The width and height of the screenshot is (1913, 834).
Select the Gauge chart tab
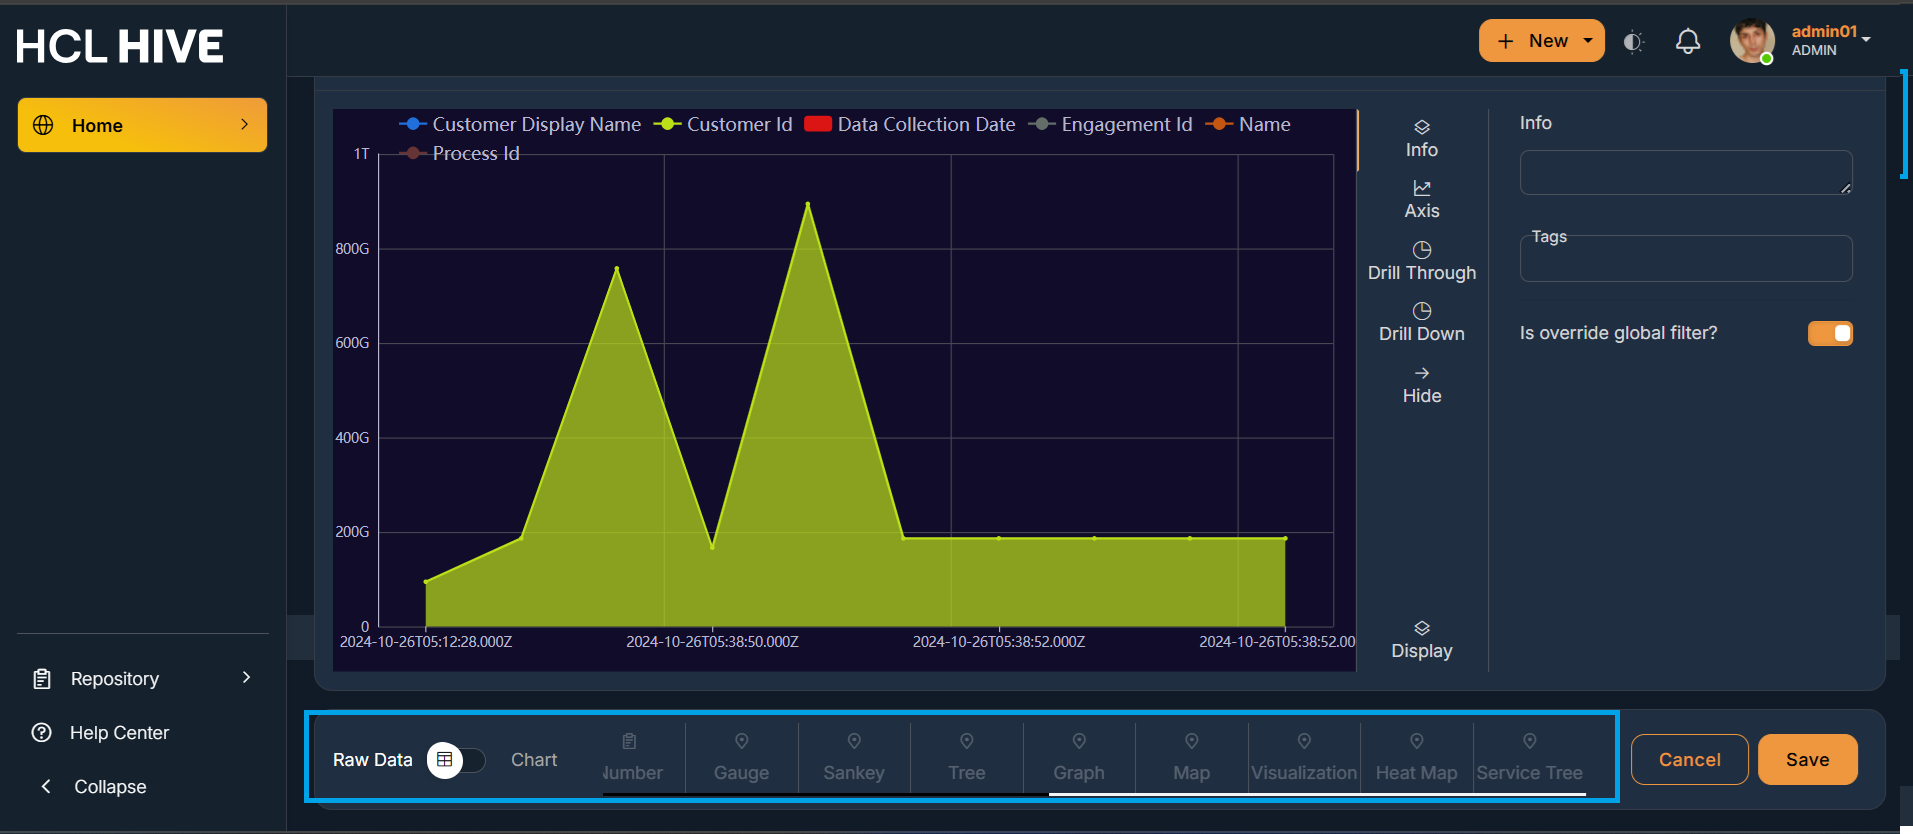tap(741, 759)
